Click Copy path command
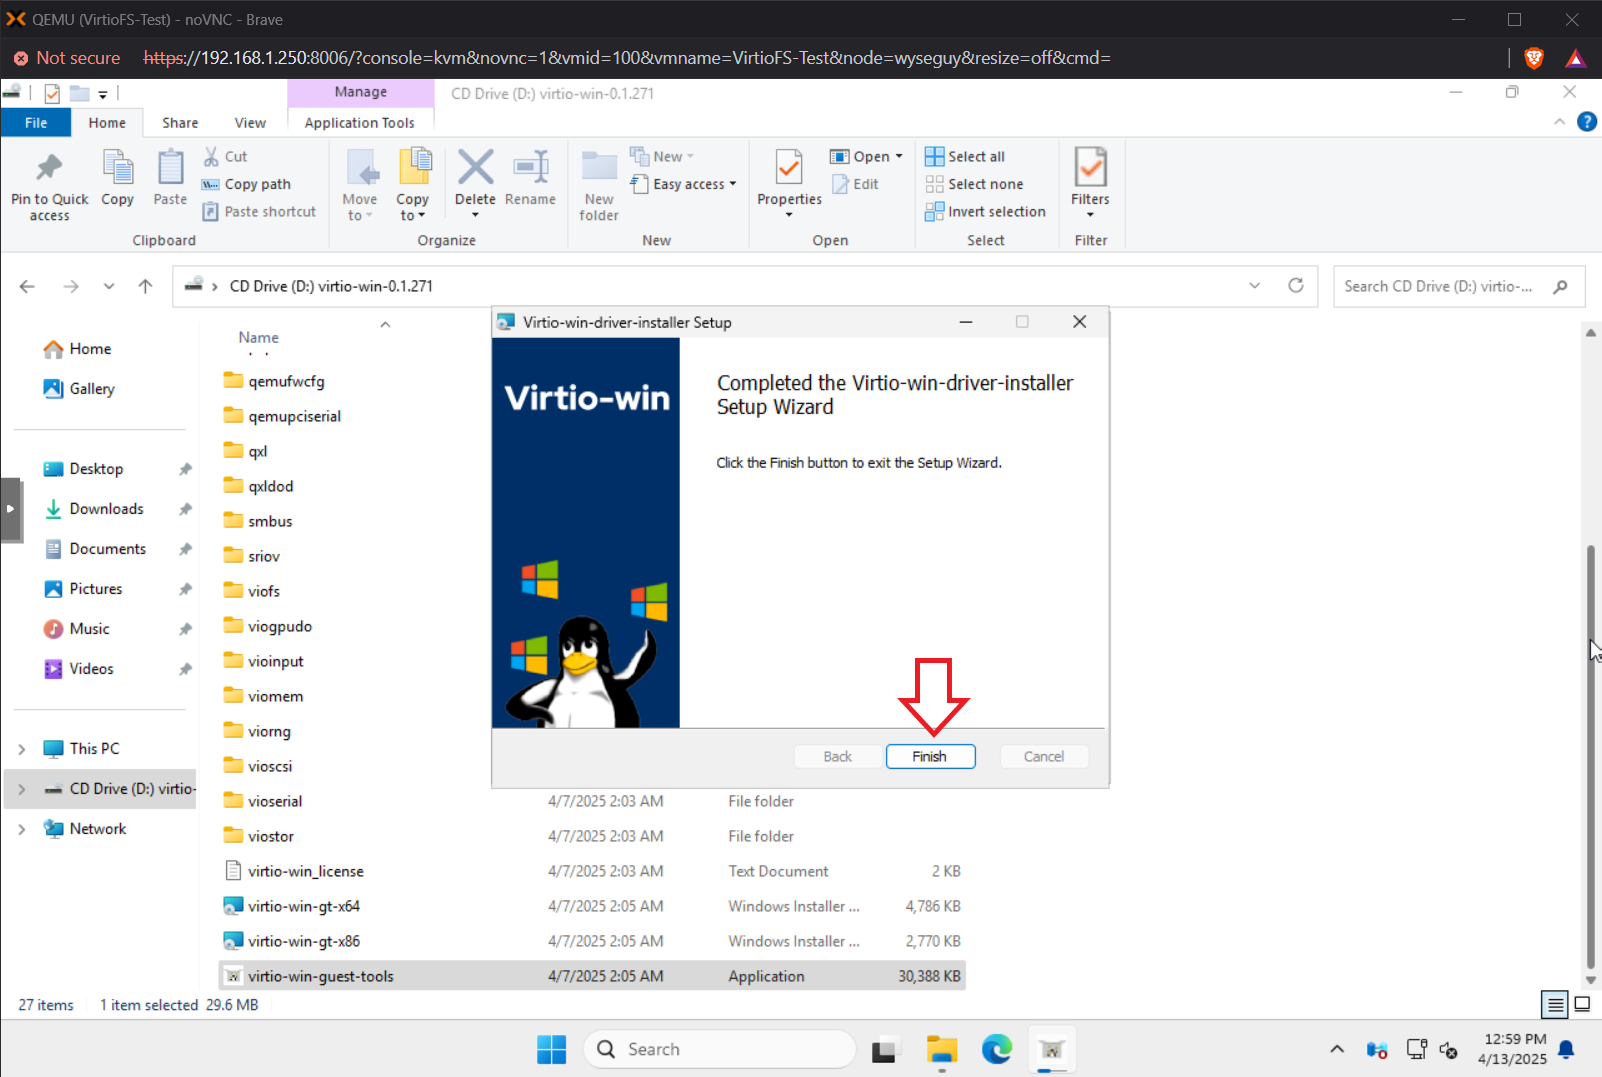 (247, 184)
